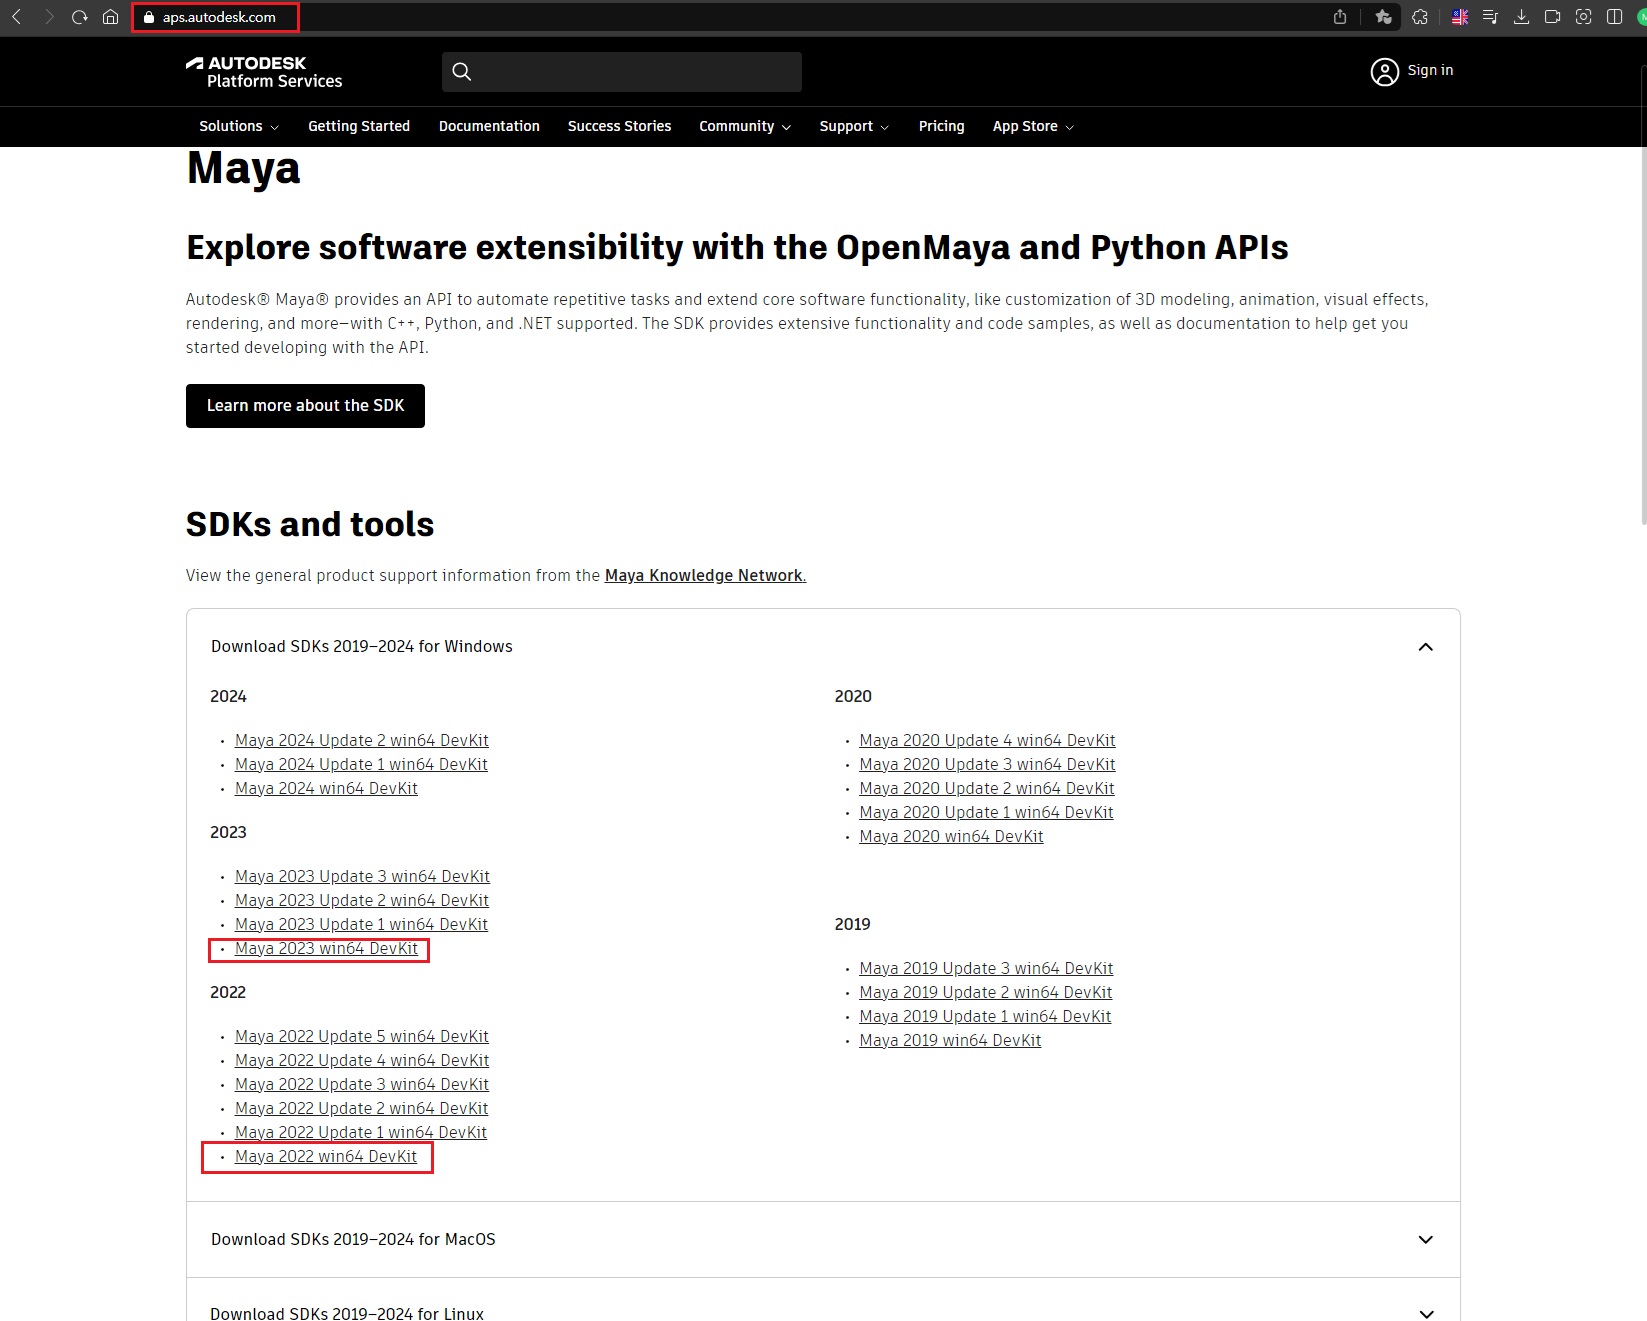Screen dimensions: 1647x1321
Task: Download Maya 2019 Update 1 win64 DevKit
Action: pyautogui.click(x=985, y=1017)
